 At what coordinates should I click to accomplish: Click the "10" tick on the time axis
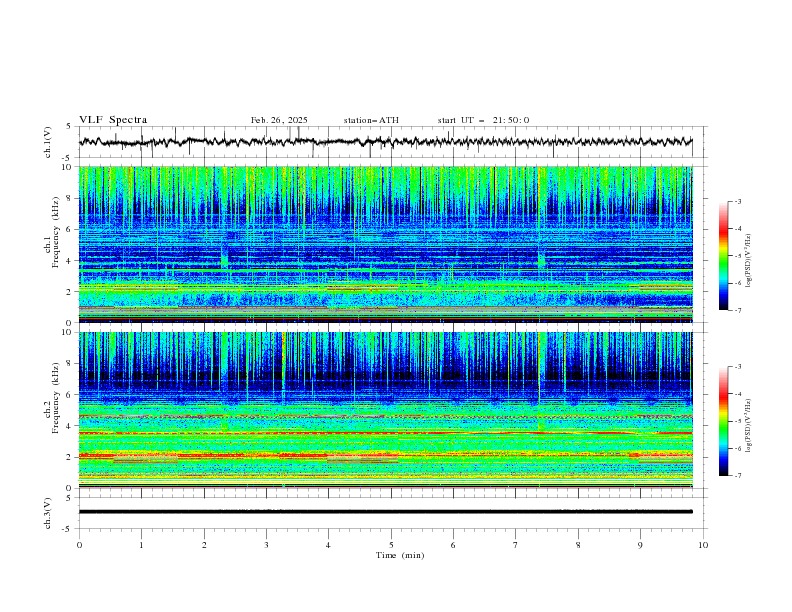click(703, 545)
